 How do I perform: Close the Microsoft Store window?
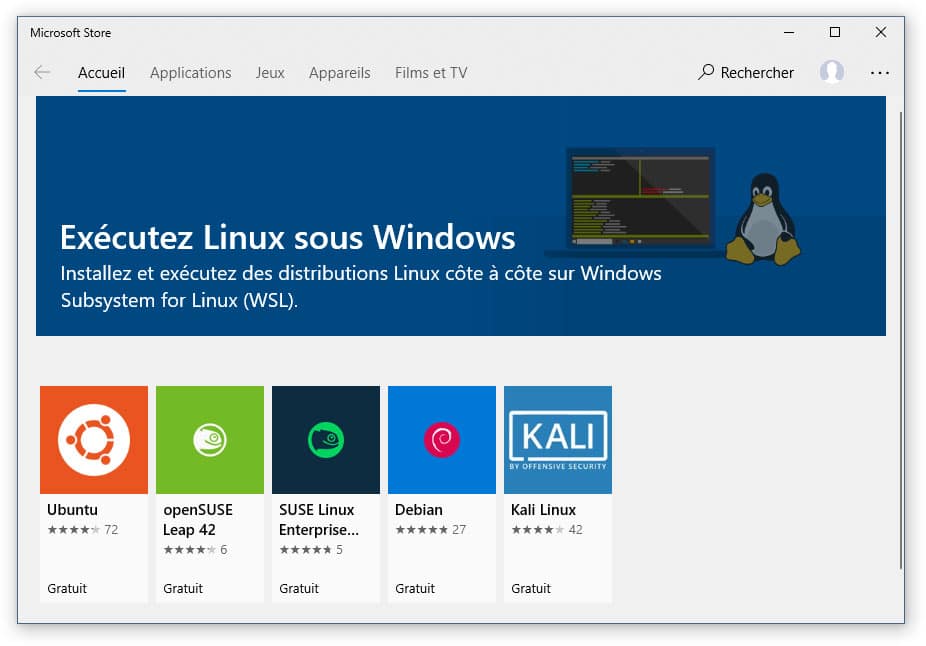(x=881, y=32)
